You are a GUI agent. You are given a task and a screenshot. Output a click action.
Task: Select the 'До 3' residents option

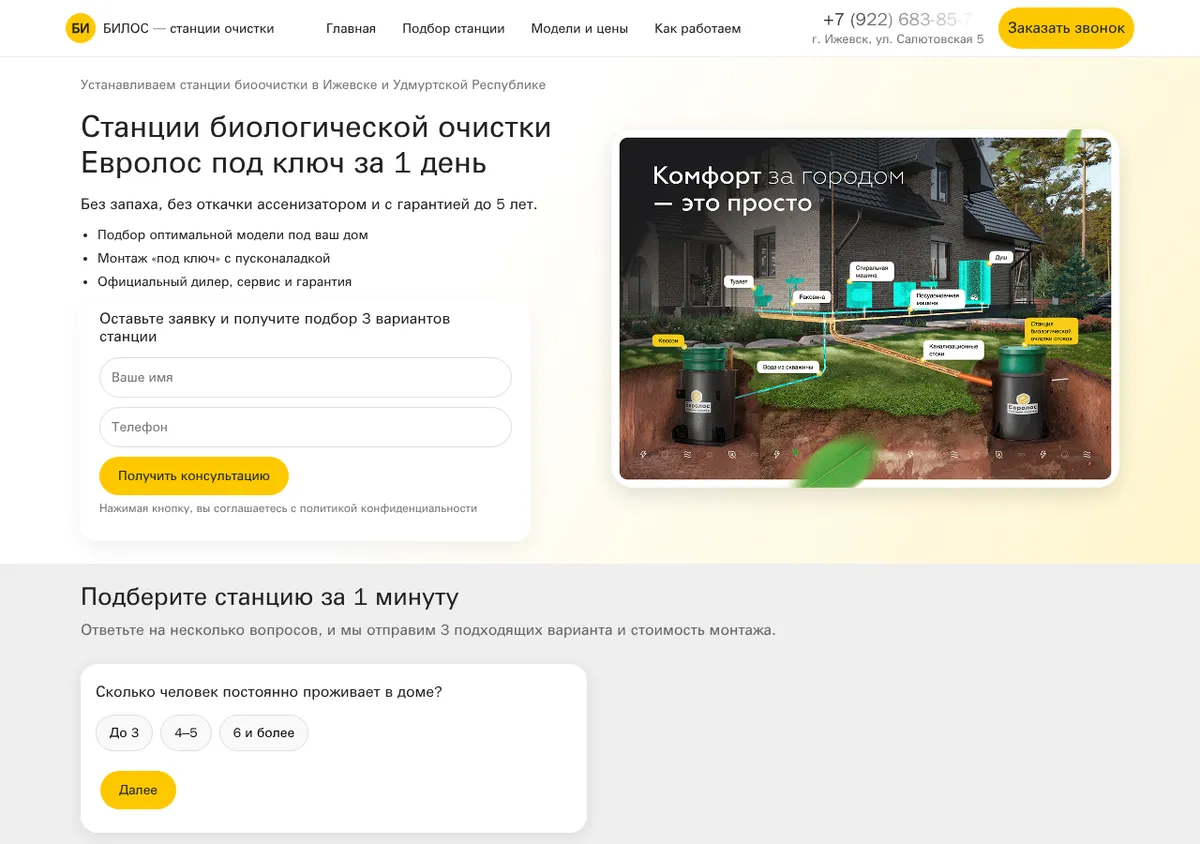click(124, 733)
